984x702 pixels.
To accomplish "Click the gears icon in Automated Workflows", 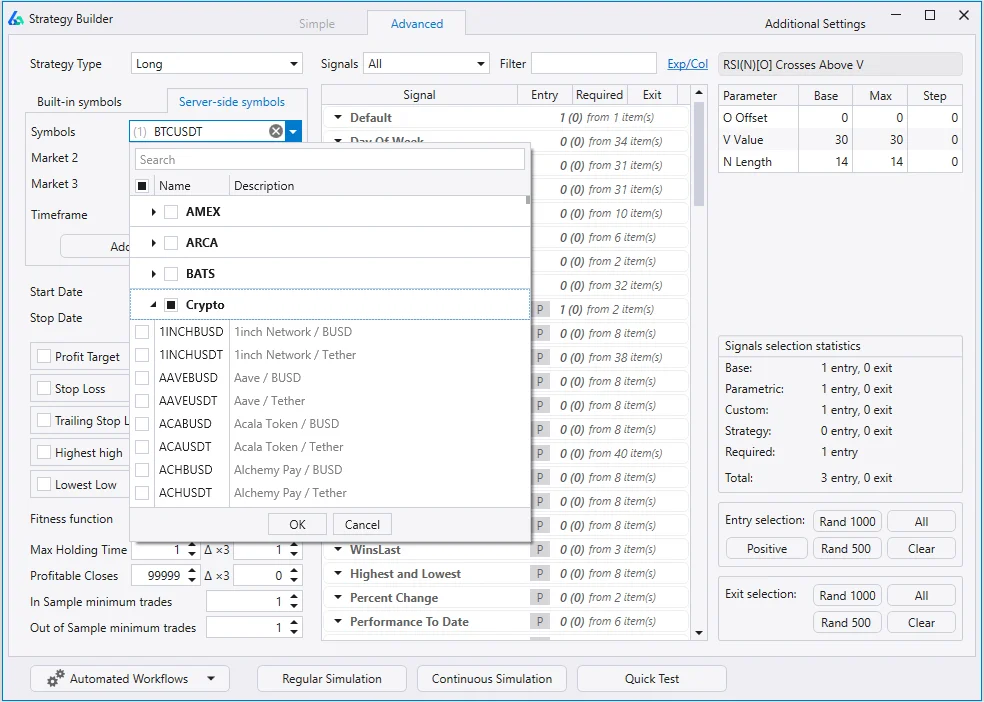I will 56,678.
